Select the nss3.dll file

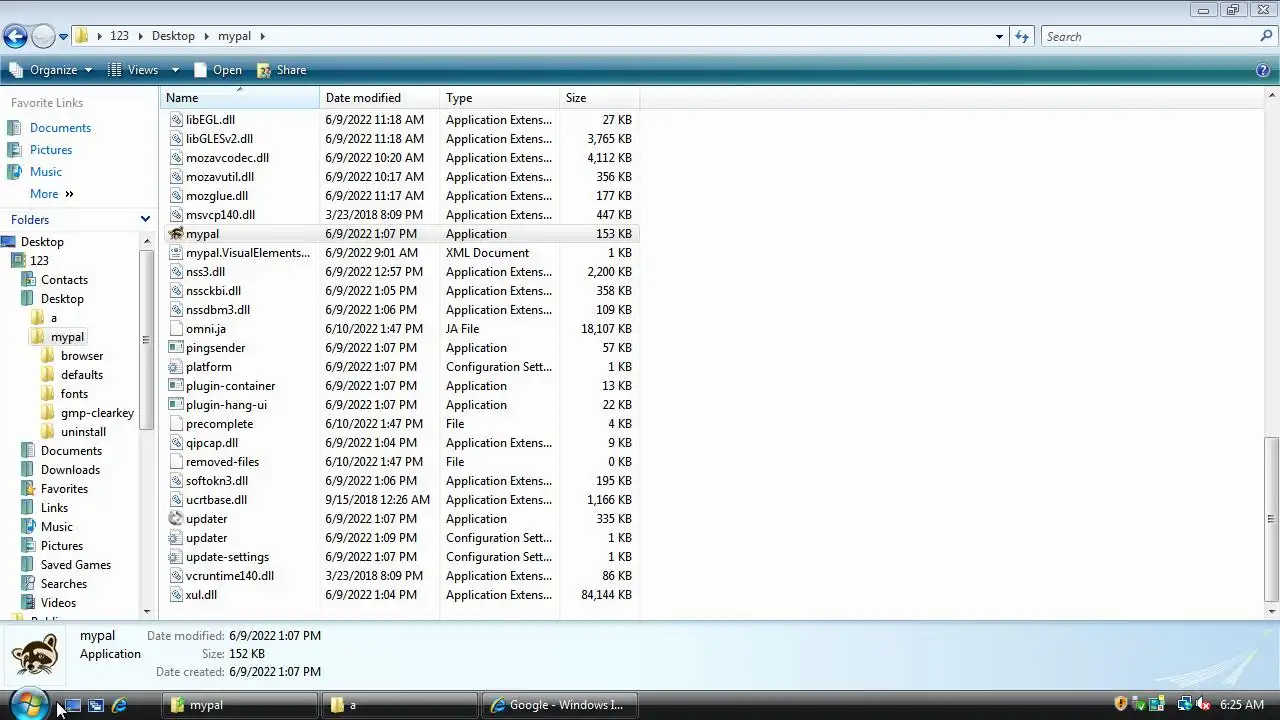205,272
